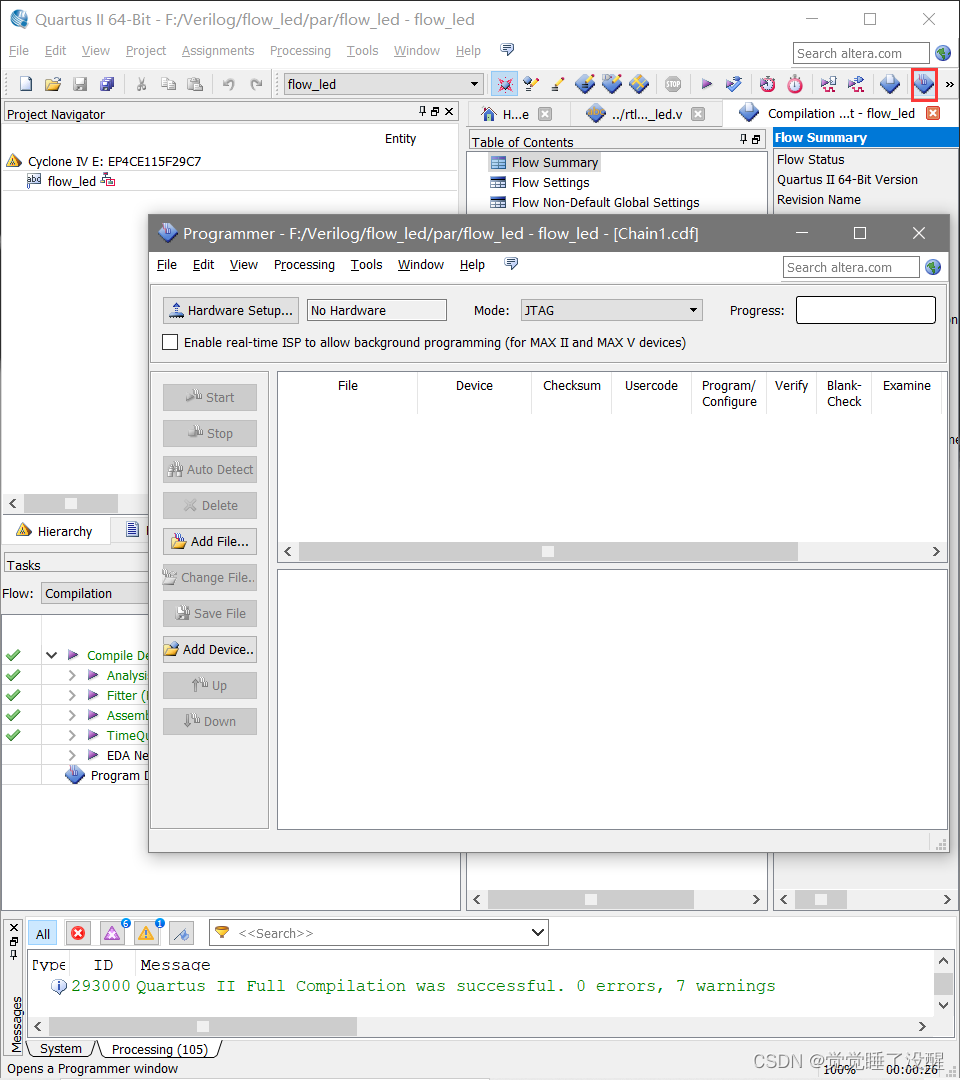Expand the Fitter task node
This screenshot has width=960, height=1080.
click(x=72, y=695)
